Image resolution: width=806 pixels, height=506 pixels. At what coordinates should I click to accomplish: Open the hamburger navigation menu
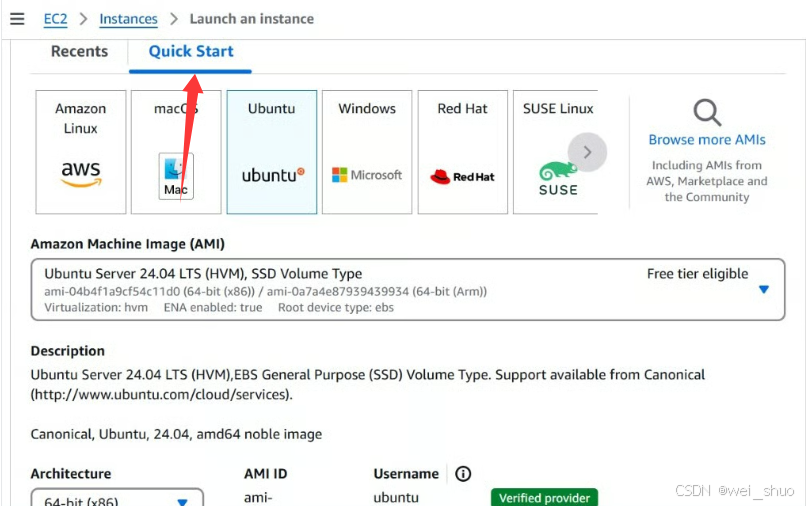17,19
